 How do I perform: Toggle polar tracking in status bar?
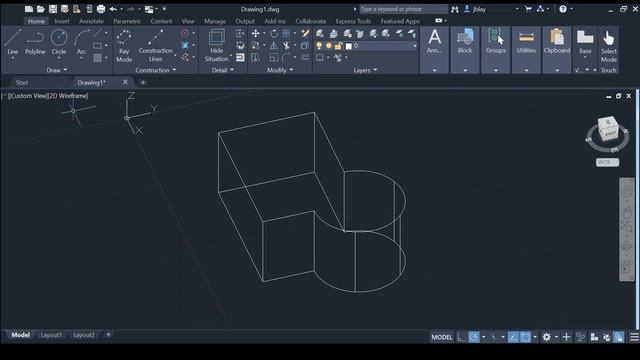[473, 337]
